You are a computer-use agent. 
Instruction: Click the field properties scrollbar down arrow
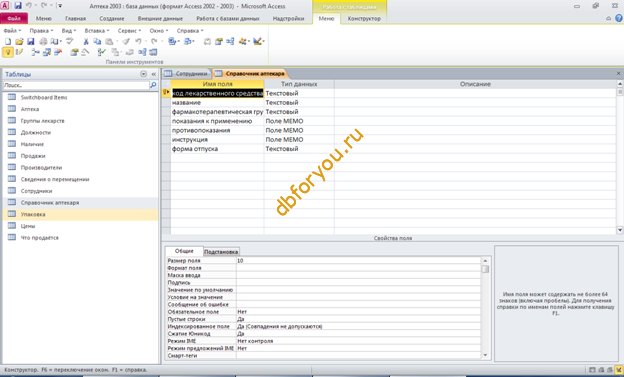(485, 355)
